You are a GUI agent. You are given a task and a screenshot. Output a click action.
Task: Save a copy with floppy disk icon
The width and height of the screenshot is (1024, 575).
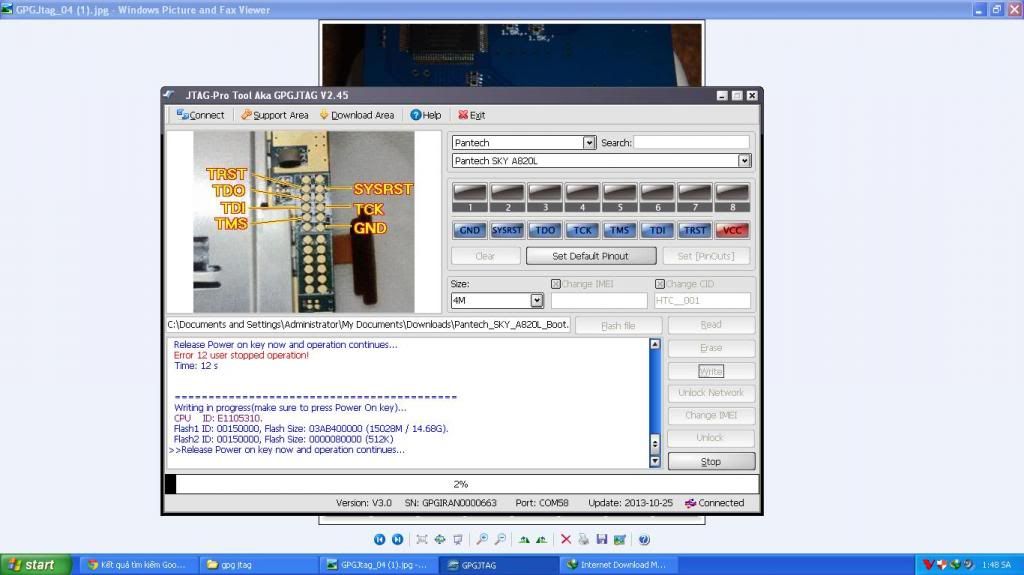click(x=601, y=540)
